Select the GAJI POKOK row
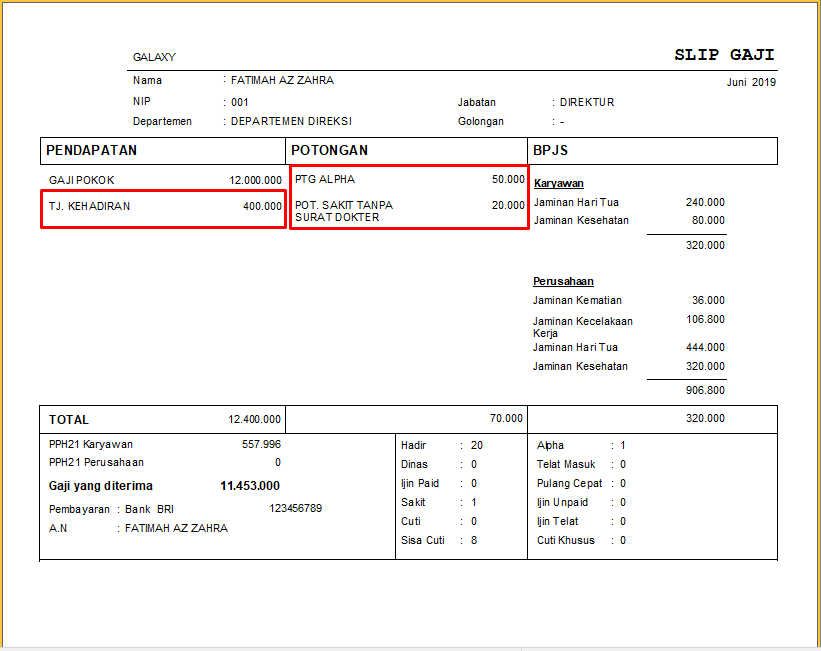 tap(164, 181)
